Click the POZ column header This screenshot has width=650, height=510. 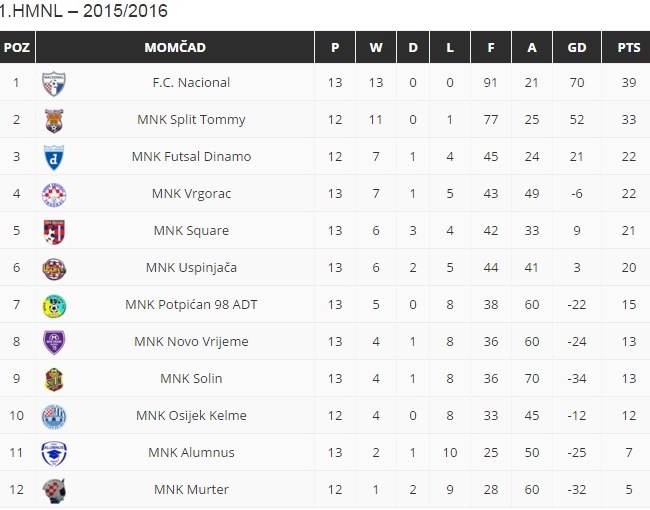(17, 47)
